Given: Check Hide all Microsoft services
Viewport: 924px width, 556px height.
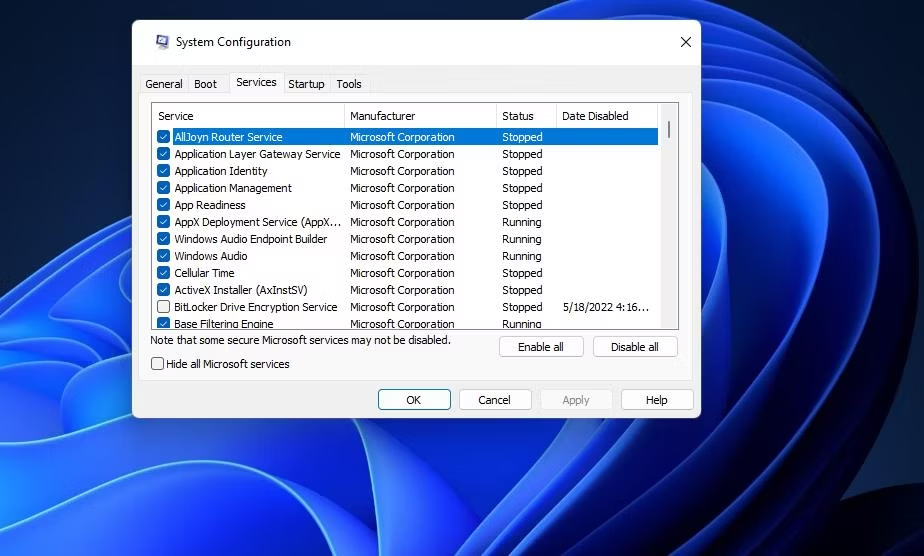Looking at the screenshot, I should (x=157, y=363).
